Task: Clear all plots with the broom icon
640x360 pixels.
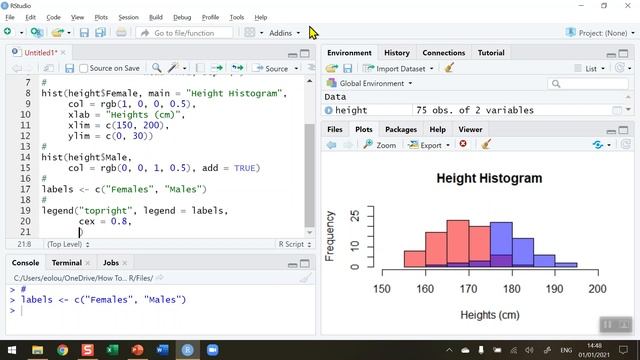Action: coord(486,144)
